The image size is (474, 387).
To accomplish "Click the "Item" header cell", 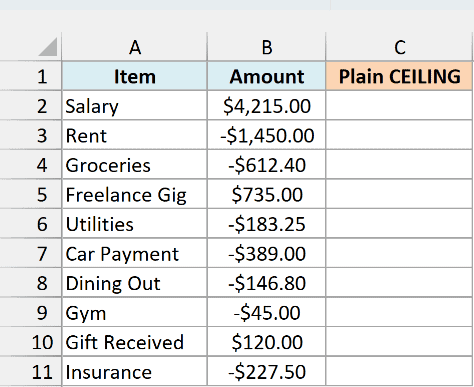I will click(134, 76).
